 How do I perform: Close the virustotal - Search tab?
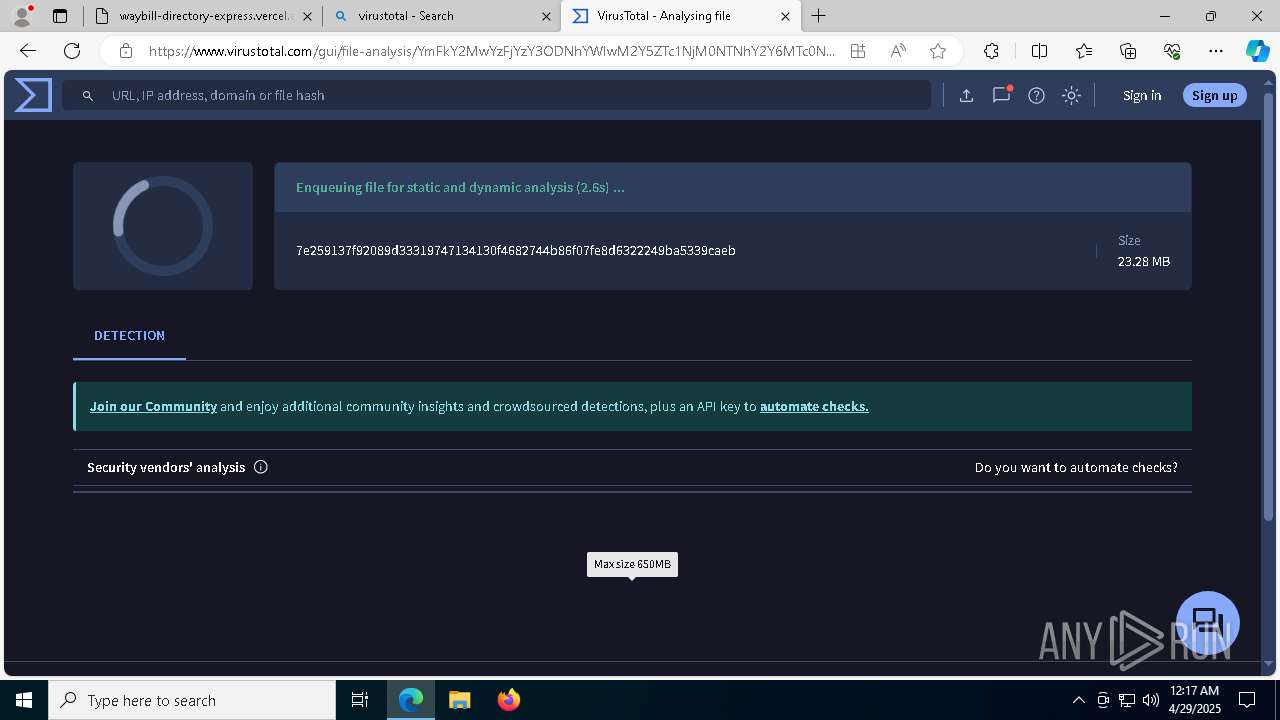point(546,16)
